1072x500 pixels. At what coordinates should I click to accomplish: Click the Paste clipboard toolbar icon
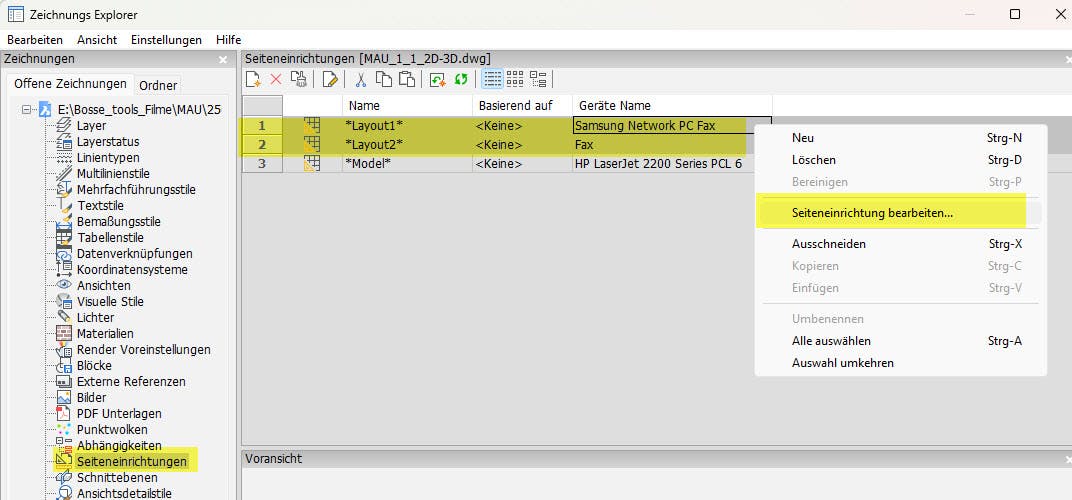point(407,79)
